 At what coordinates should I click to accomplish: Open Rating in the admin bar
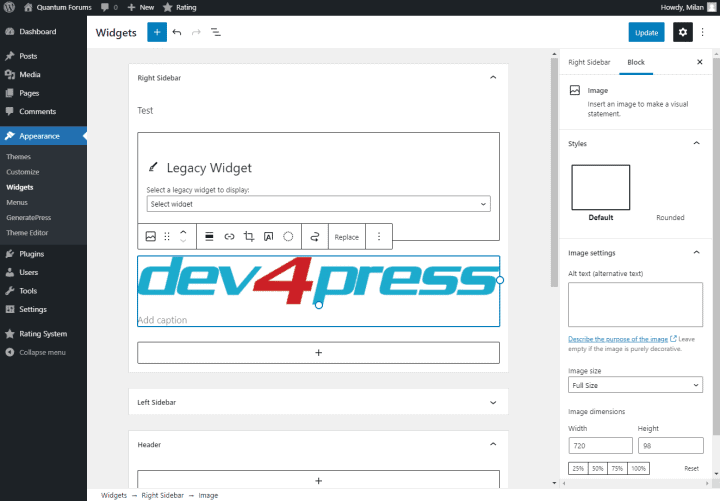[180, 7]
